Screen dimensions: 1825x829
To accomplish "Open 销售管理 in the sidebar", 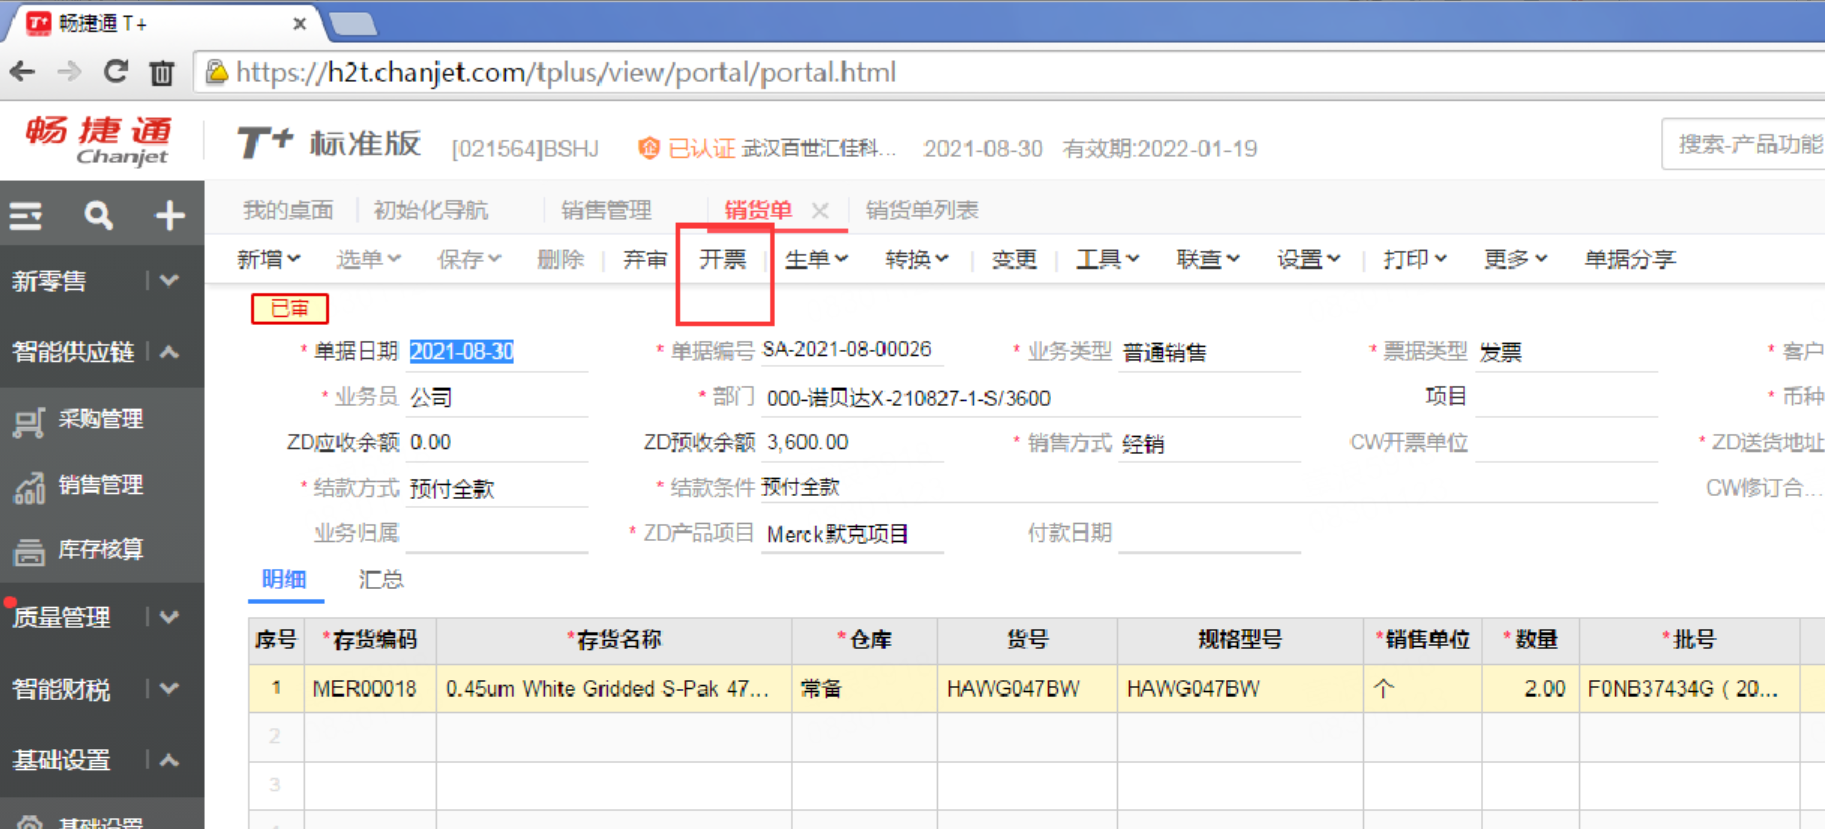I will 101,485.
